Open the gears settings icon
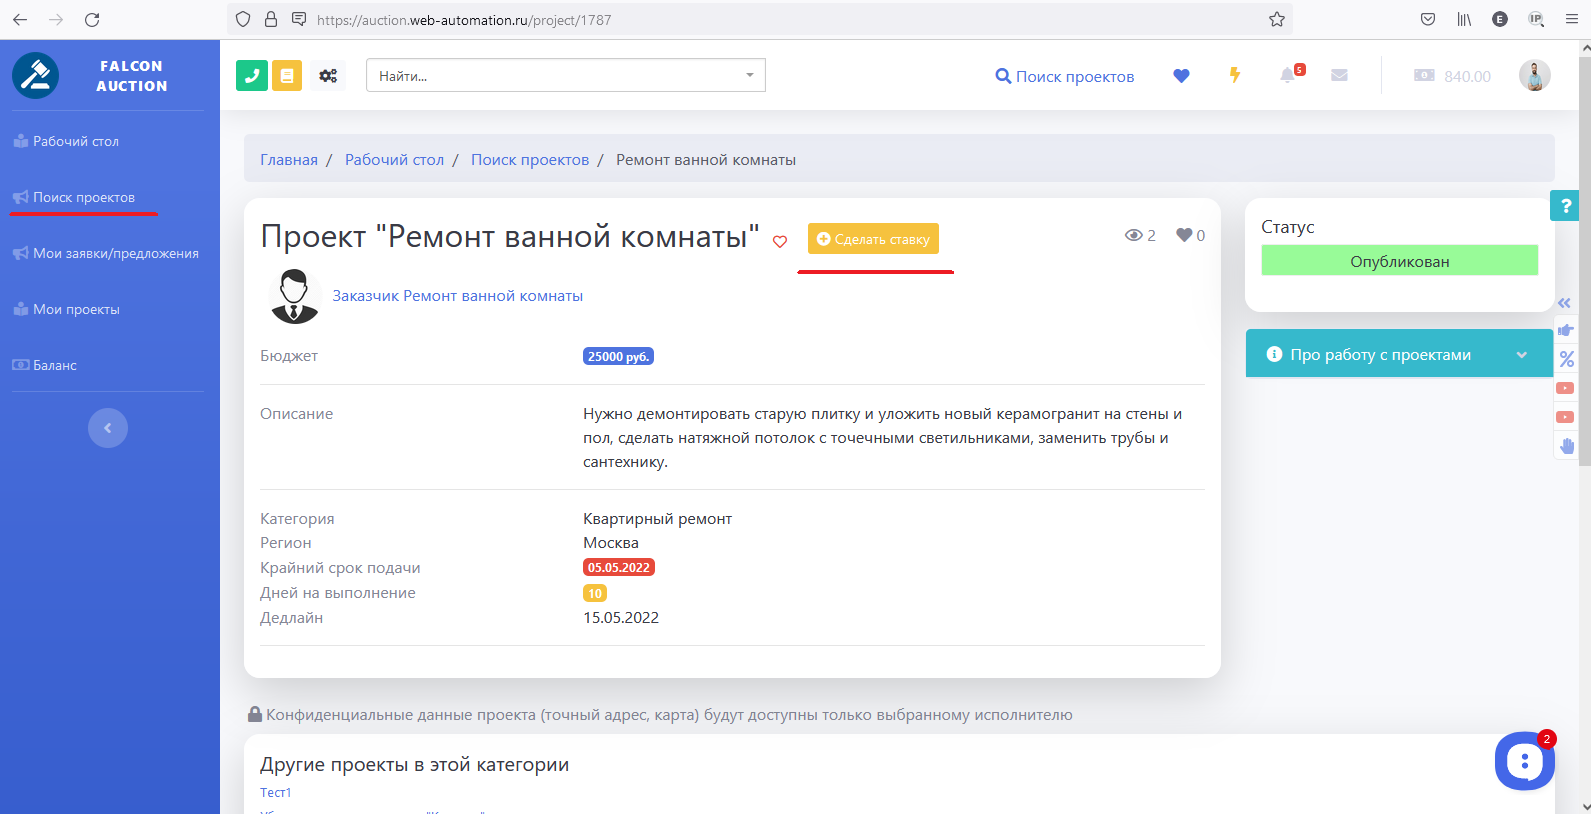1591x814 pixels. pyautogui.click(x=328, y=75)
